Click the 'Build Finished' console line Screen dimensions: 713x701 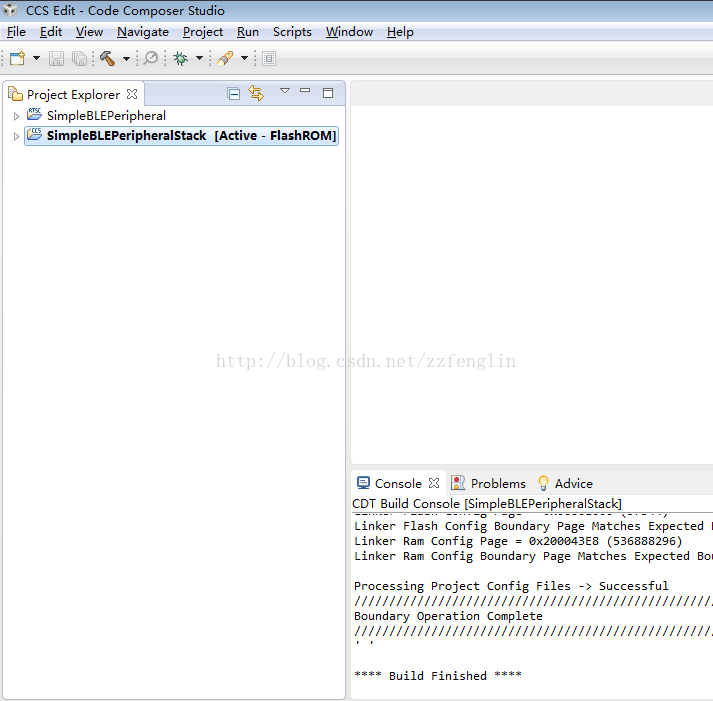pos(438,676)
